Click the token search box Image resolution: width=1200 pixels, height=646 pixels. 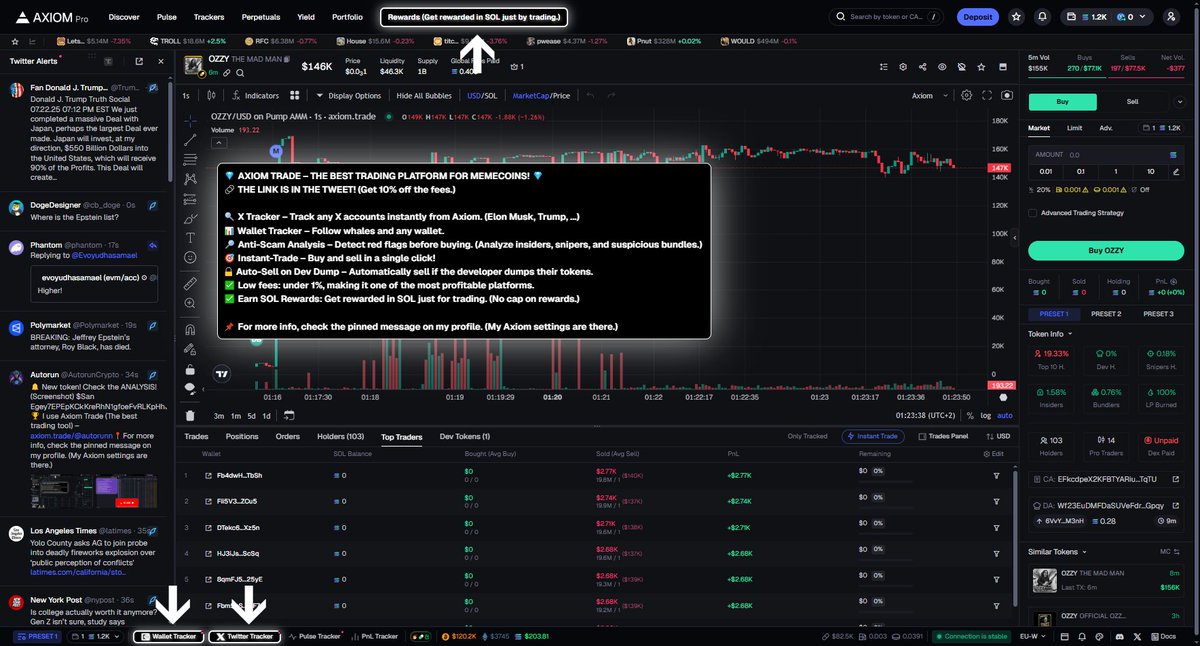click(x=885, y=17)
